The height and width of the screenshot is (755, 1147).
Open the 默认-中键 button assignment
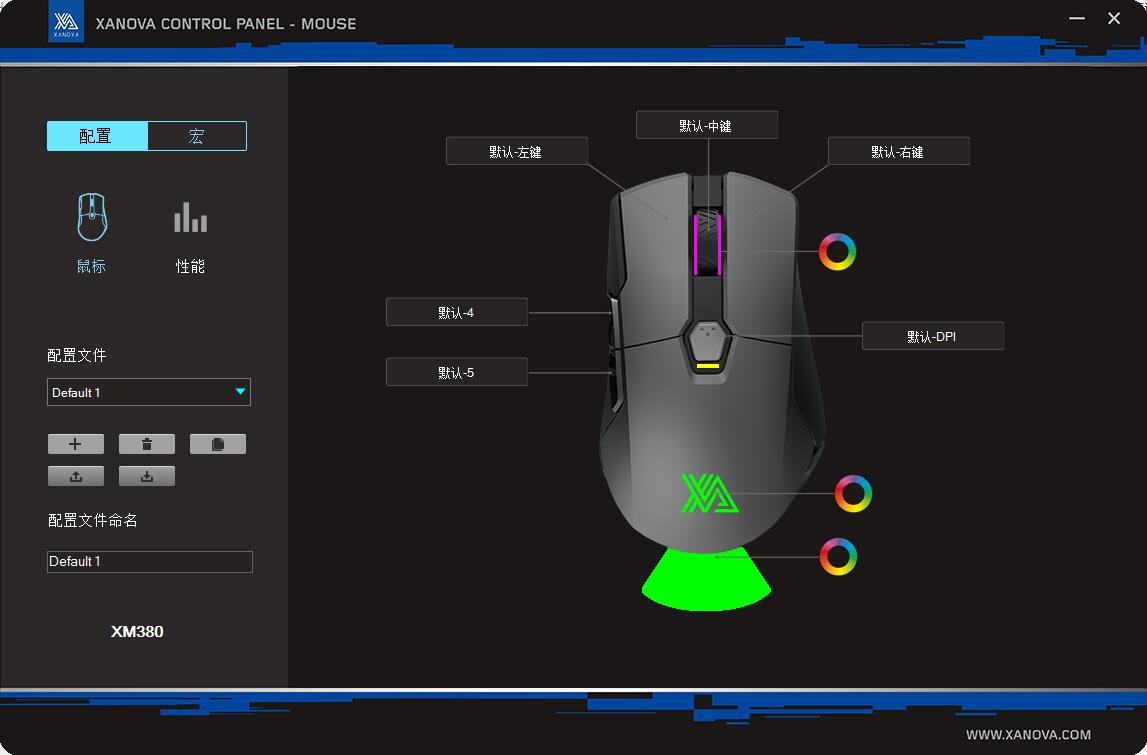click(x=706, y=125)
